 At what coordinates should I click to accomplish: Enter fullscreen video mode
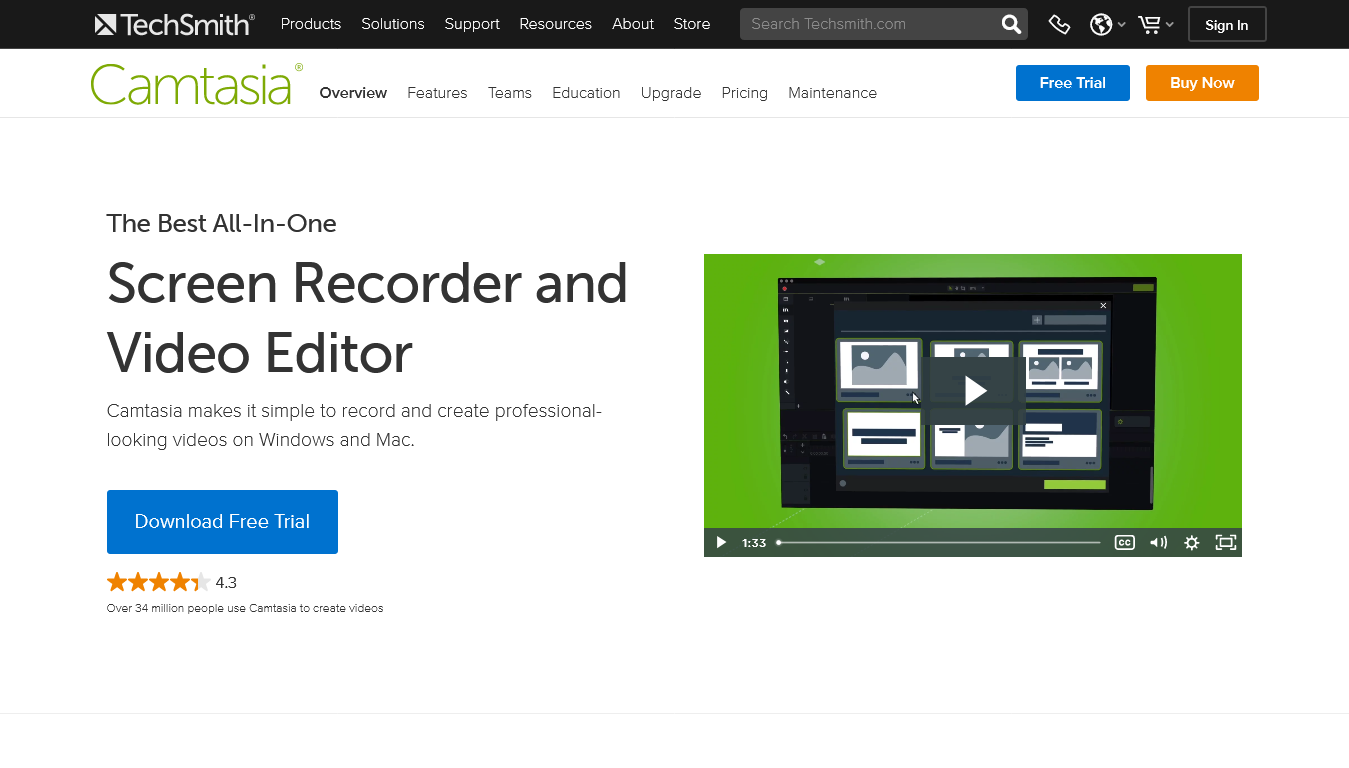click(1225, 543)
